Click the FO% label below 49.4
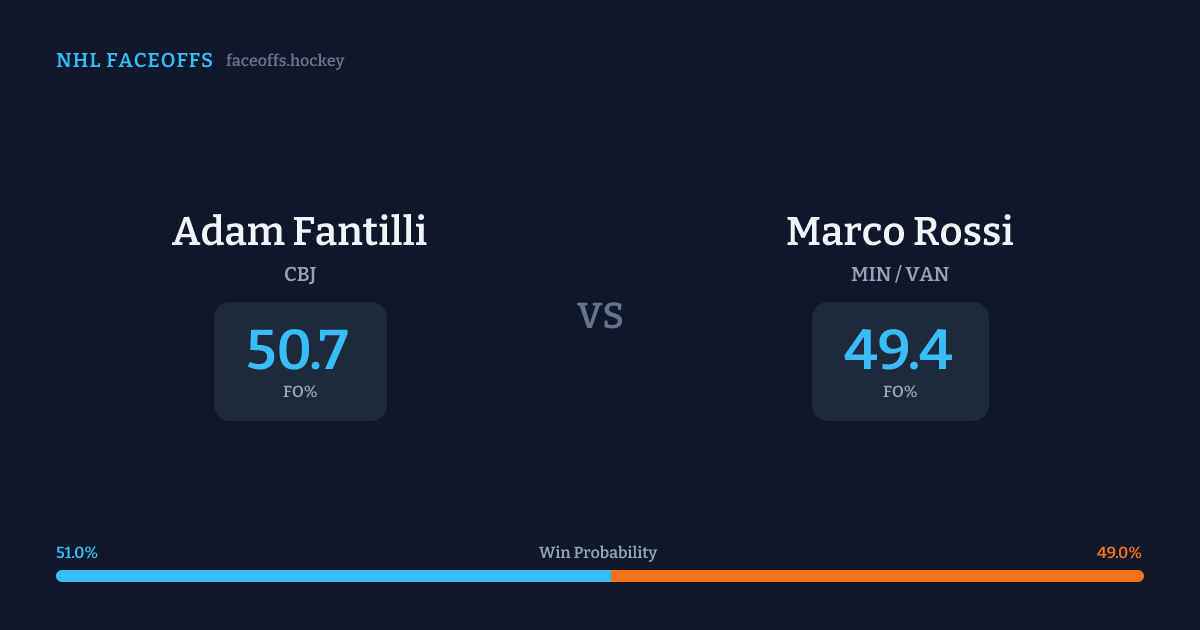1200x630 pixels. [x=900, y=392]
